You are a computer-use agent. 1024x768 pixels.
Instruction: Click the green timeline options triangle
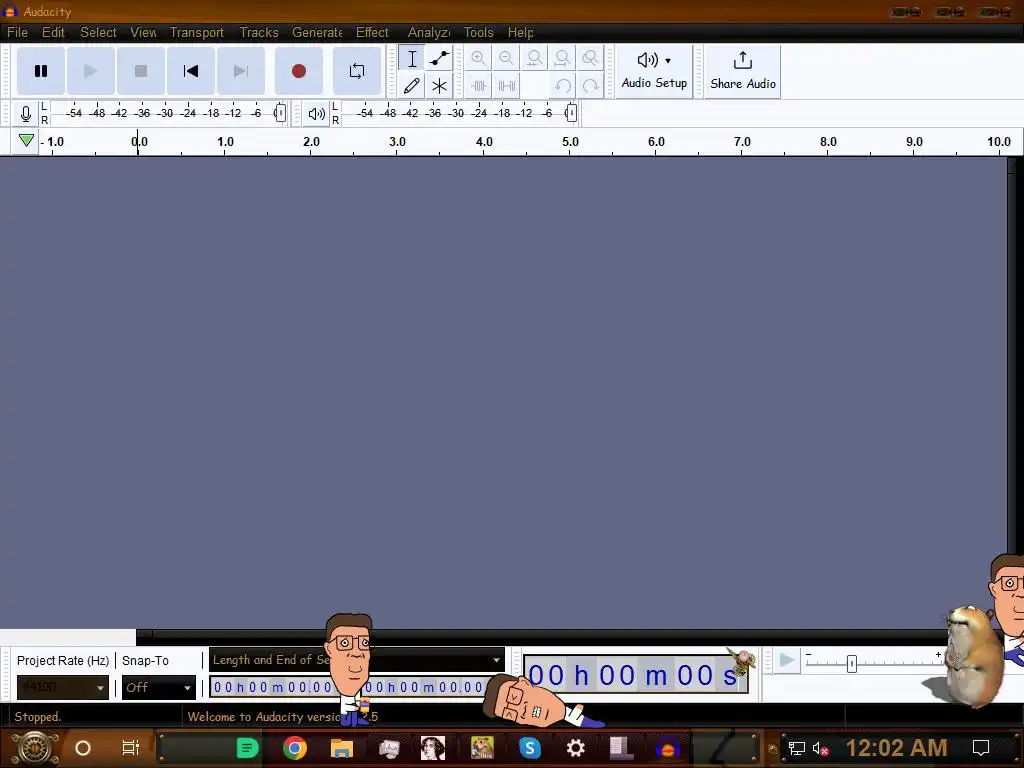[26, 140]
